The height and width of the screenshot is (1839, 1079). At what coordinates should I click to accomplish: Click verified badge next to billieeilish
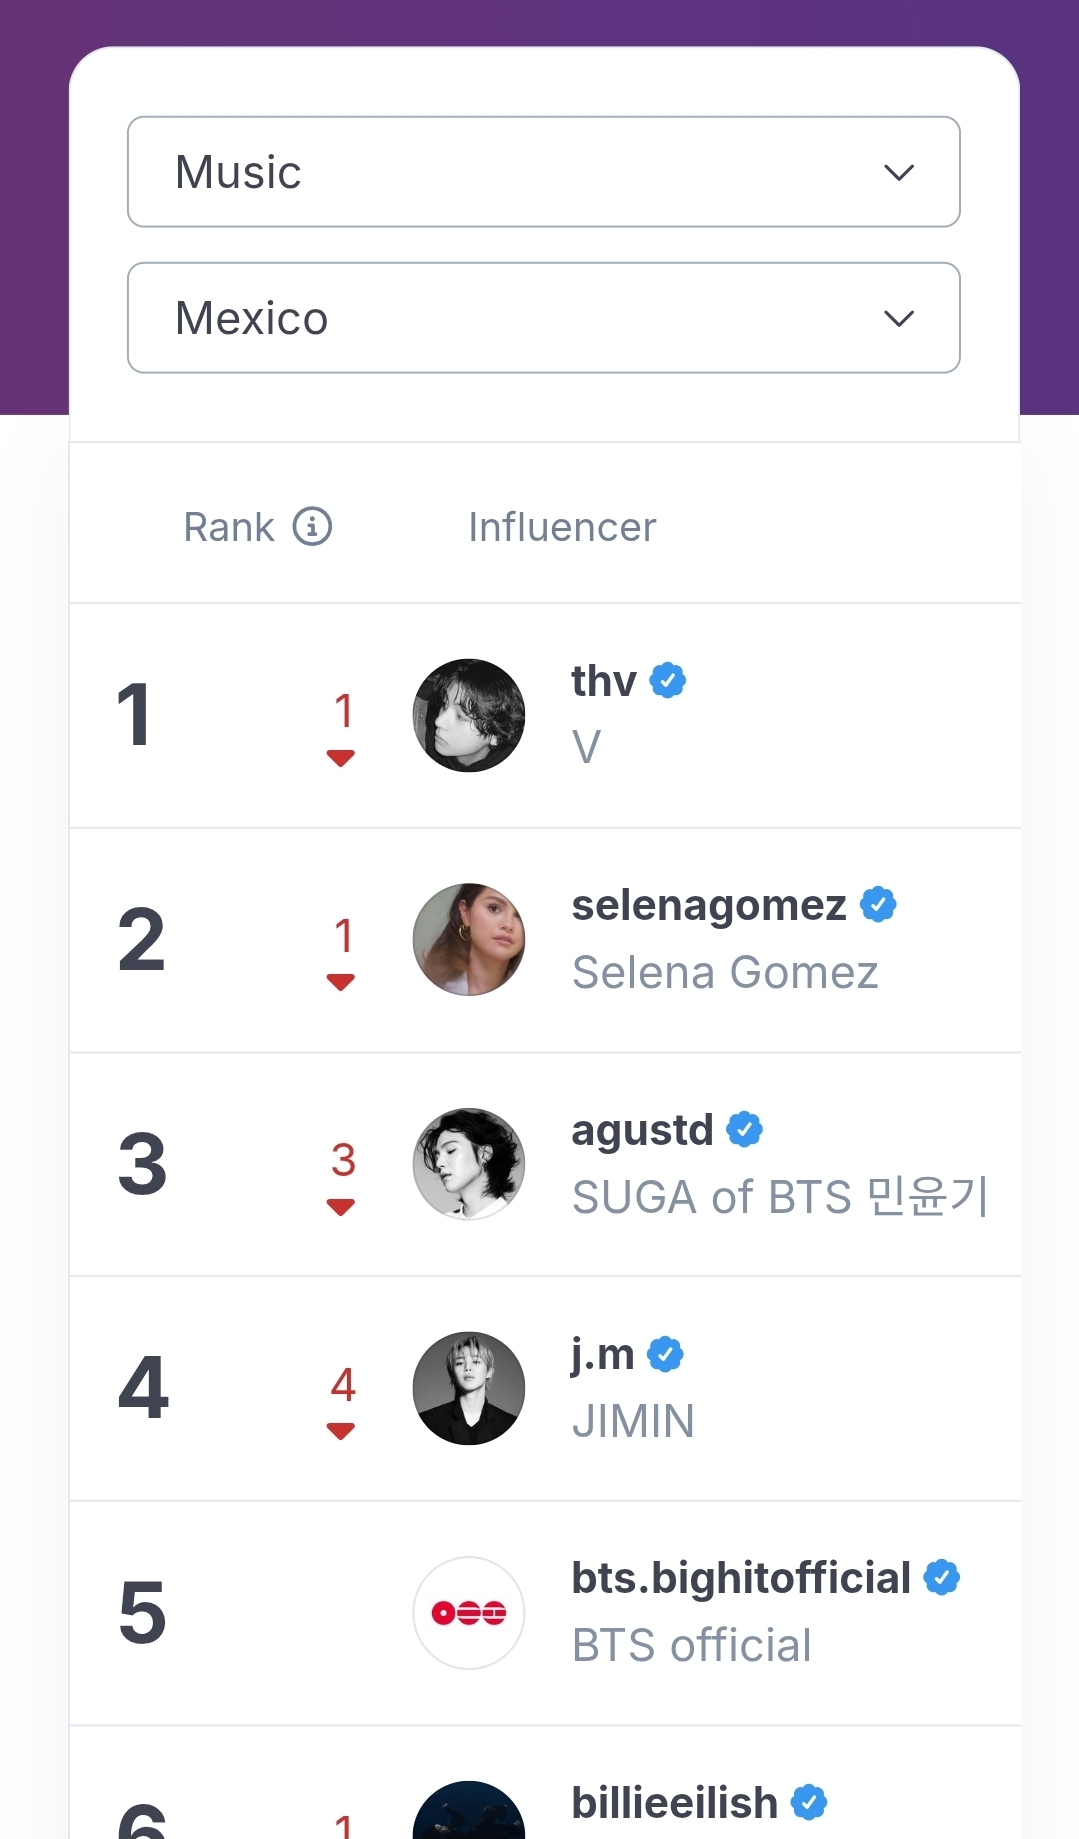809,1803
